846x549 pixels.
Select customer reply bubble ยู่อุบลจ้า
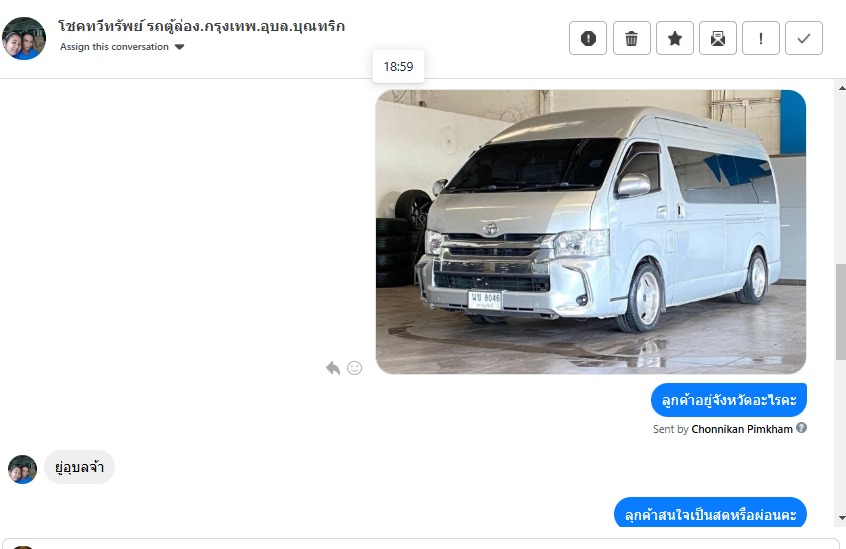pyautogui.click(x=79, y=467)
